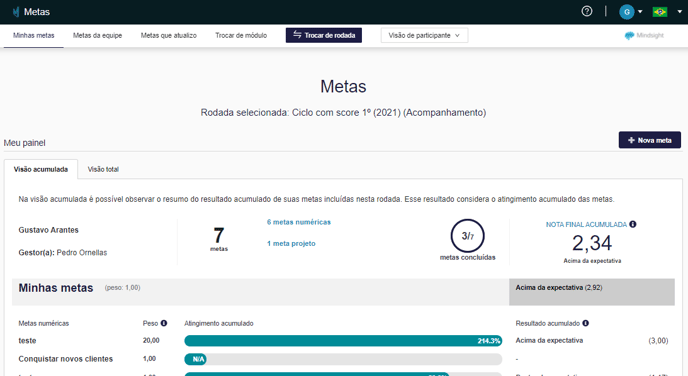Click the 3/7 metas concluídas circle
This screenshot has height=376, width=688.
[x=467, y=236]
